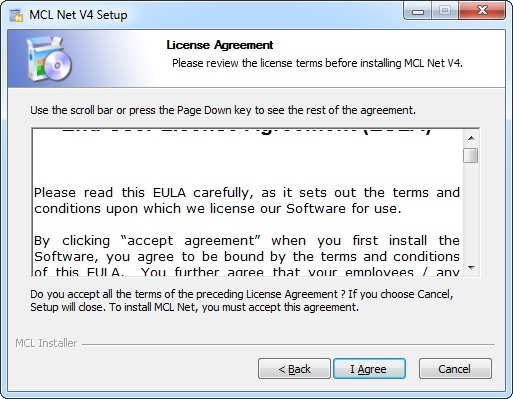The image size is (513, 399).
Task: Click the 'MCL Net V4 Setup' title text
Action: 78,15
